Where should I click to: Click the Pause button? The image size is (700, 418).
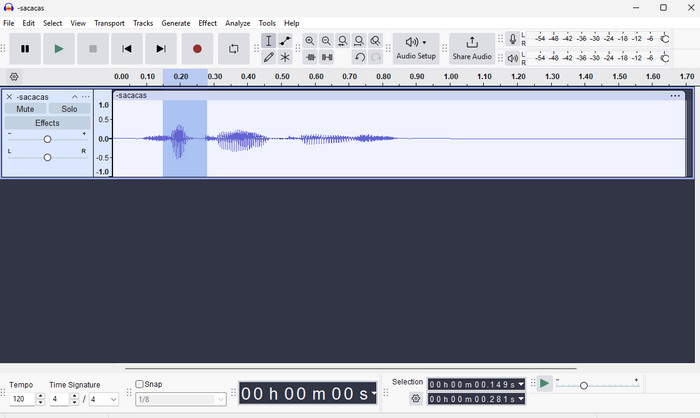(25, 49)
